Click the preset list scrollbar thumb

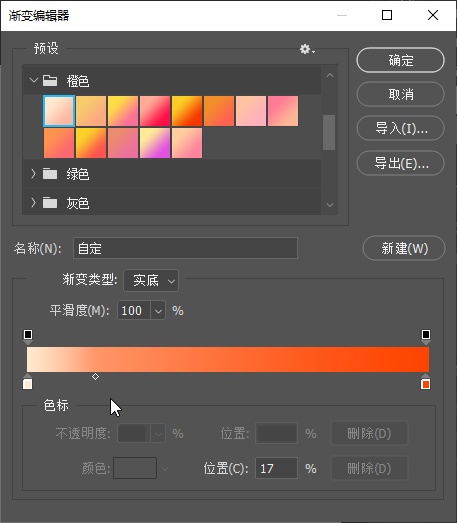pos(329,132)
